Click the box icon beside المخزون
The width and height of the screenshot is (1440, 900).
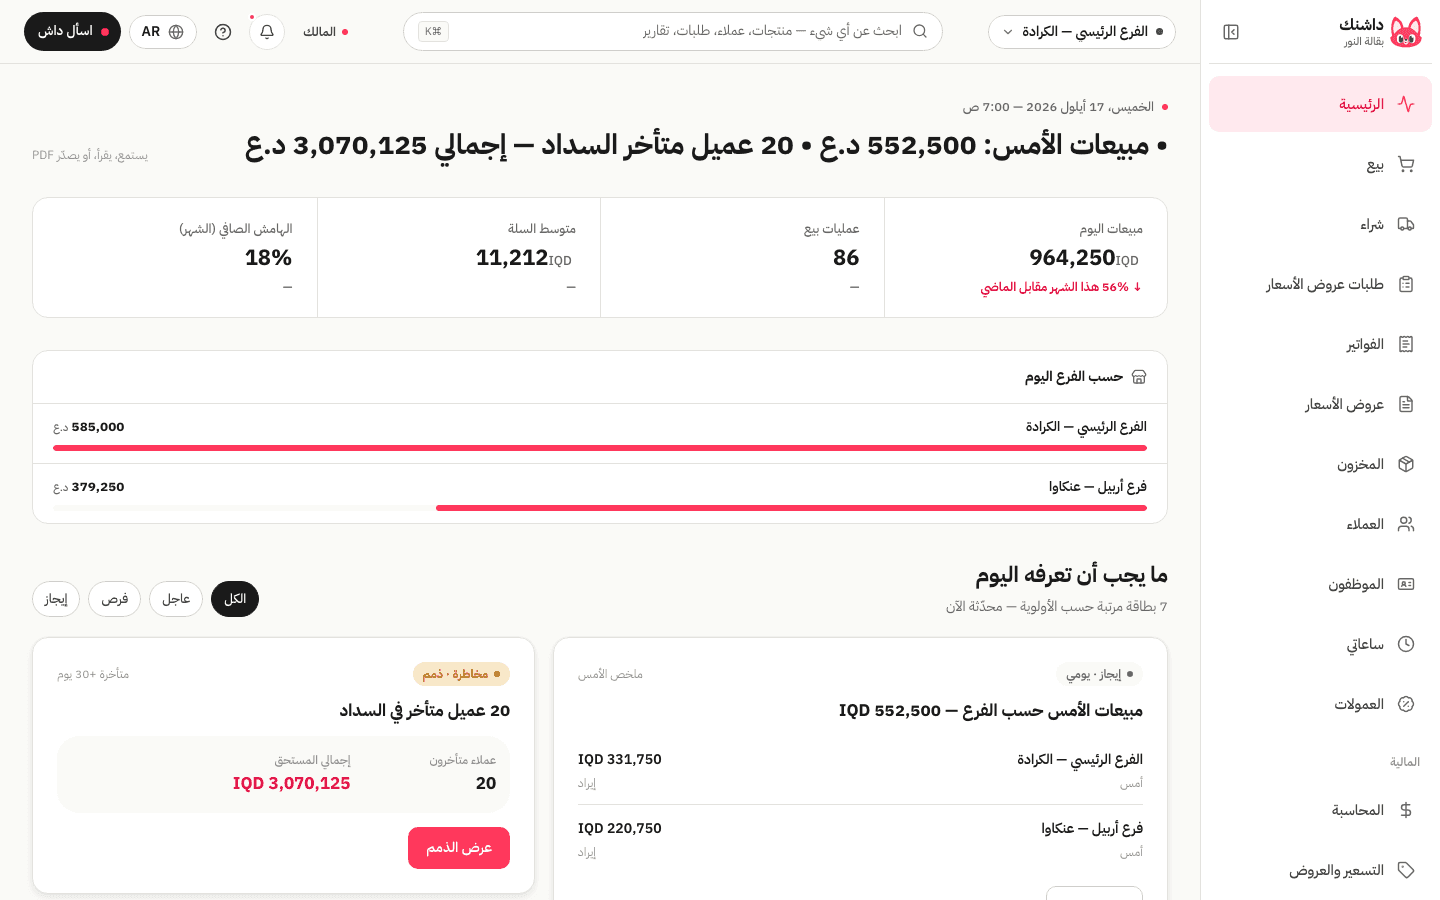[x=1406, y=464]
